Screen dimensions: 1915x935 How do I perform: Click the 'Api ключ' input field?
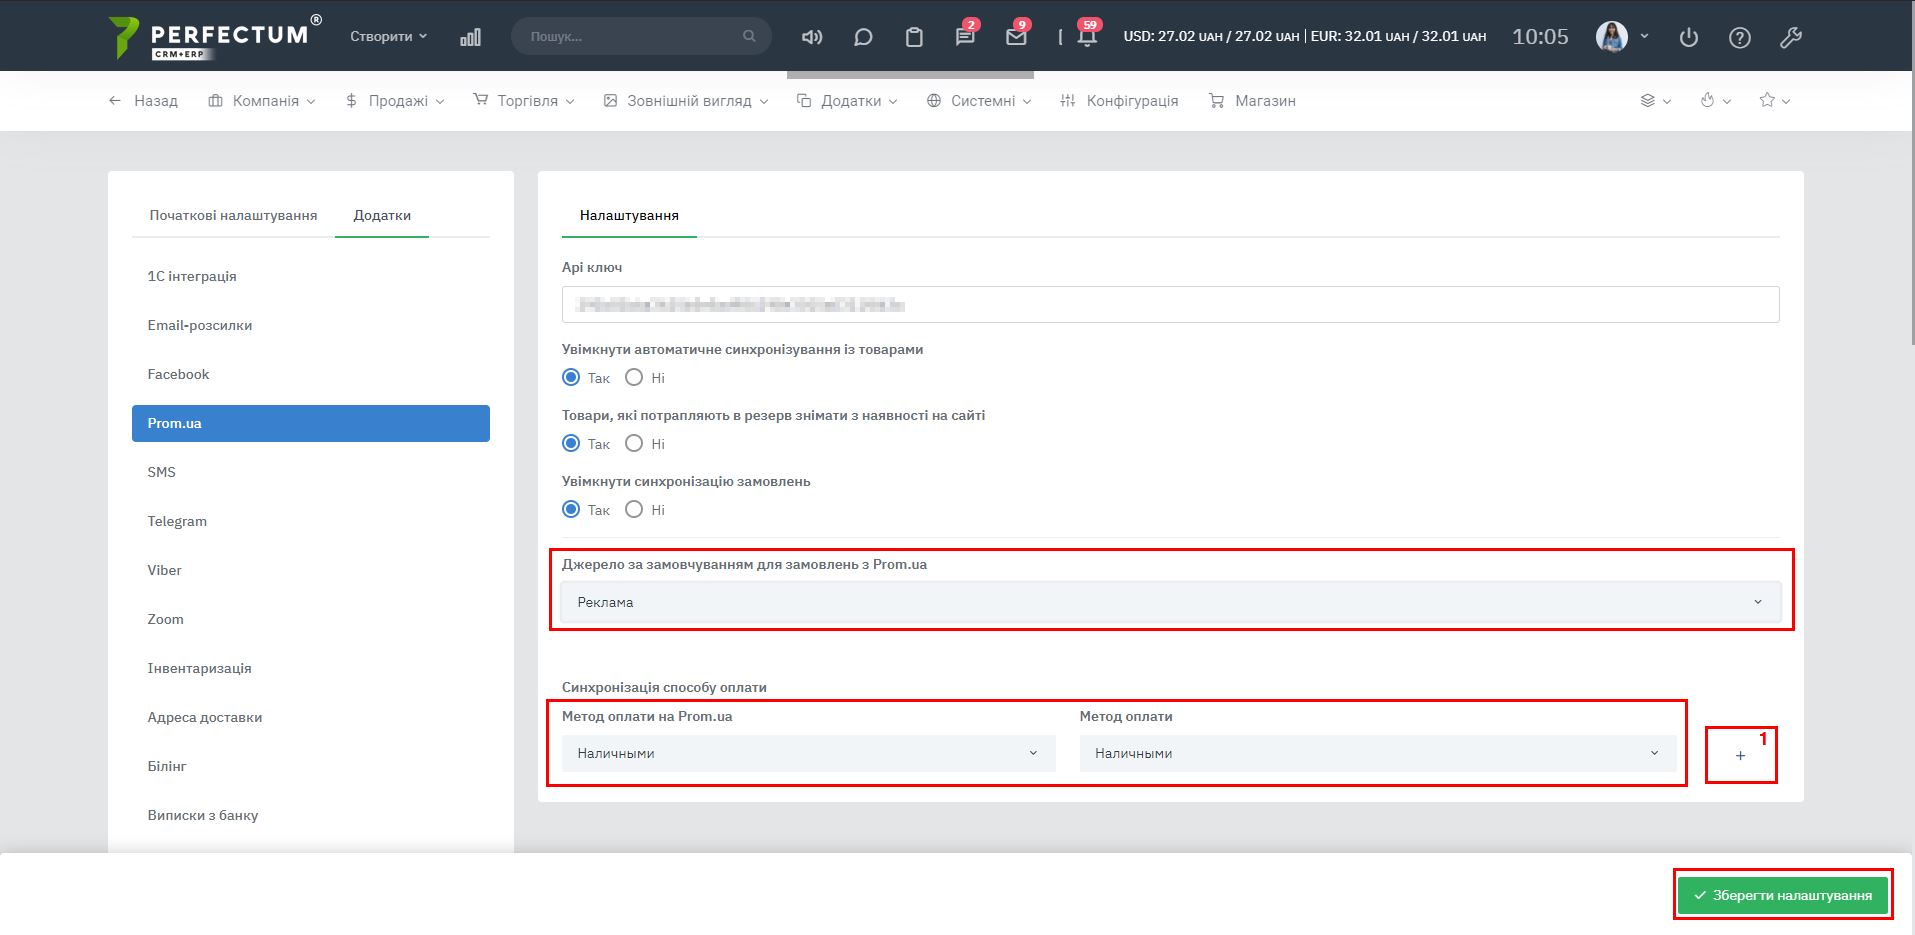(1170, 305)
